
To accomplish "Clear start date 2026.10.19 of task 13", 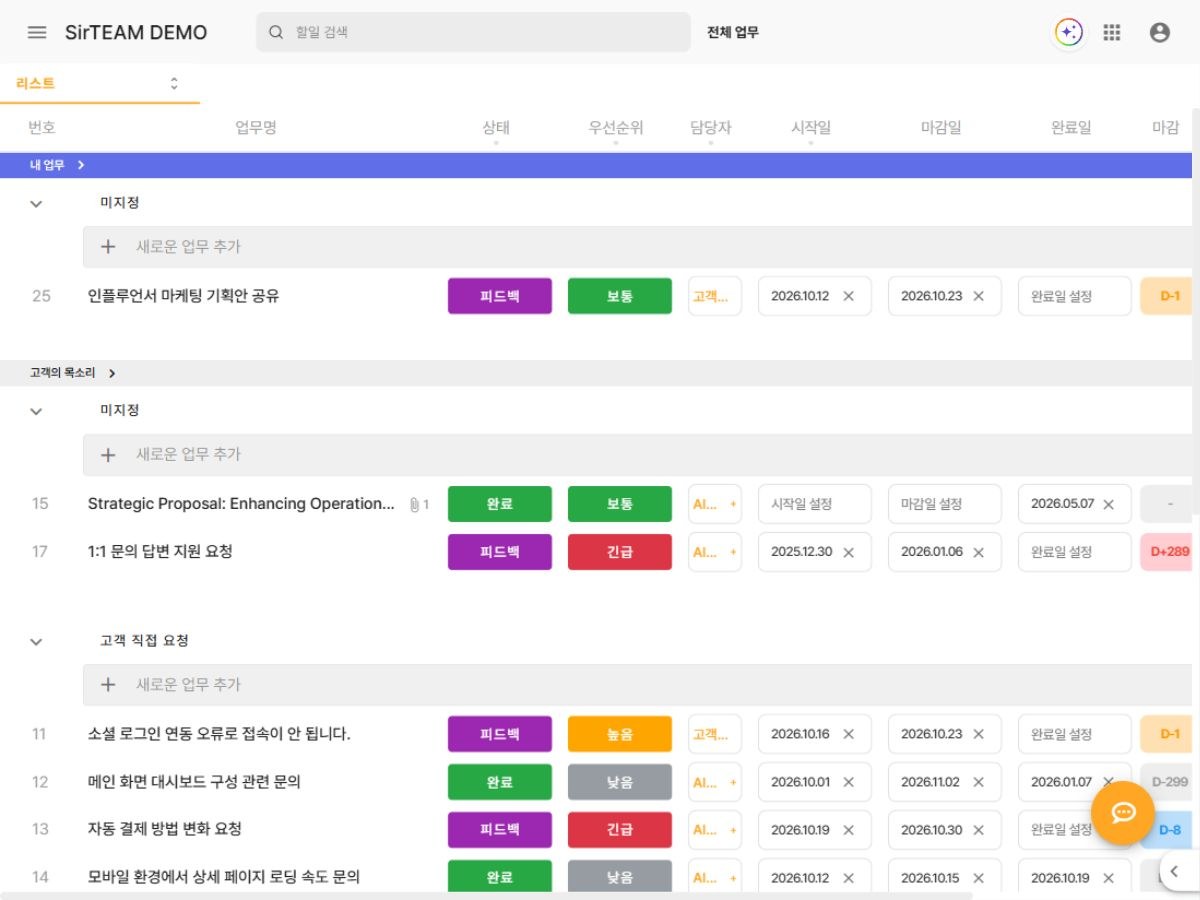I will coord(849,830).
